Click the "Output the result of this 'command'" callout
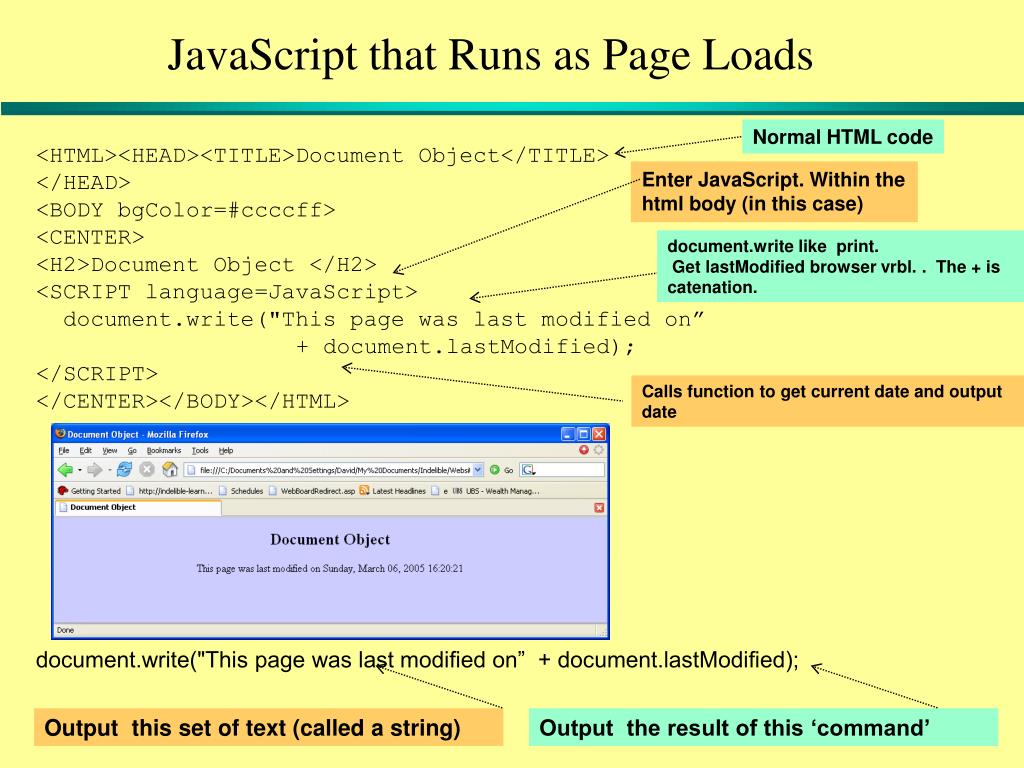 763,728
